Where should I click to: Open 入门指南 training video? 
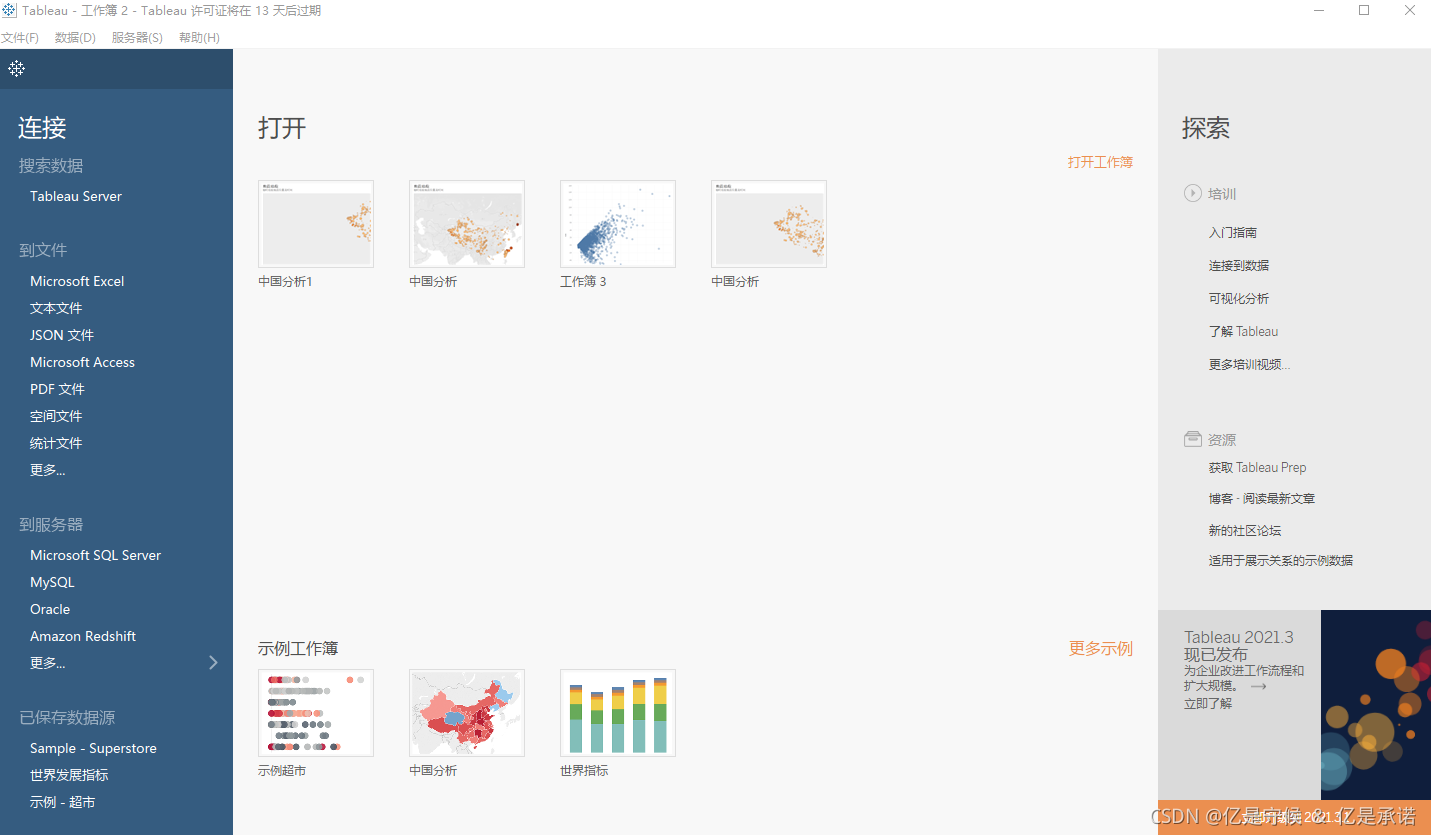tap(1233, 233)
